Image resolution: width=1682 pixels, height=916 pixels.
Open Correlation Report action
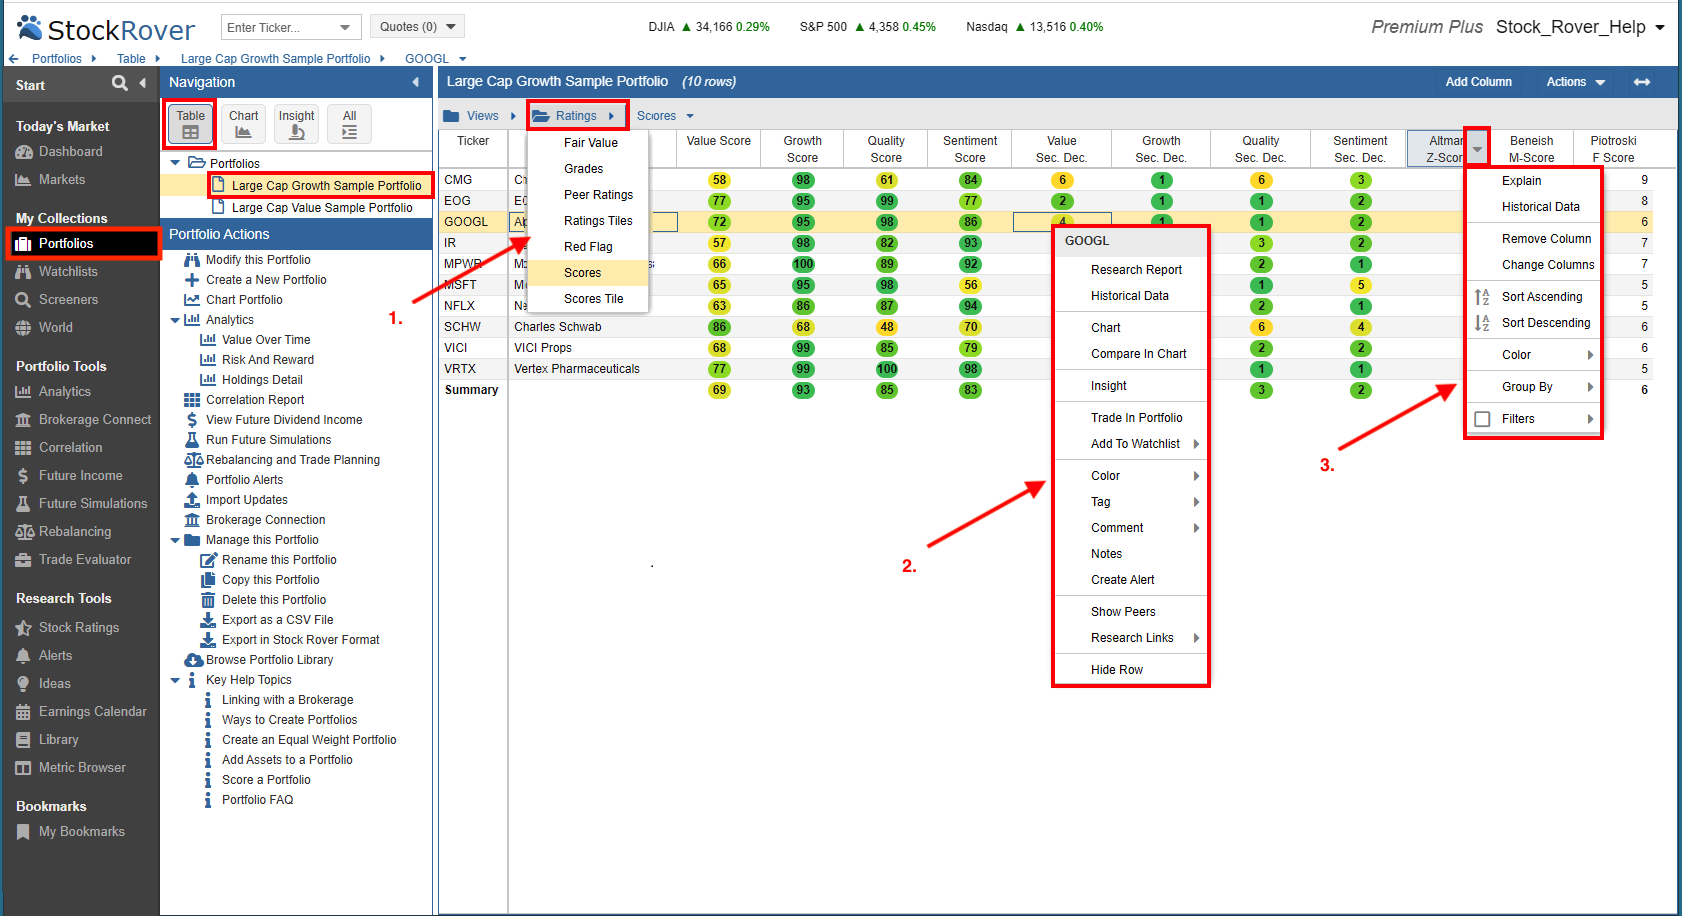(255, 400)
